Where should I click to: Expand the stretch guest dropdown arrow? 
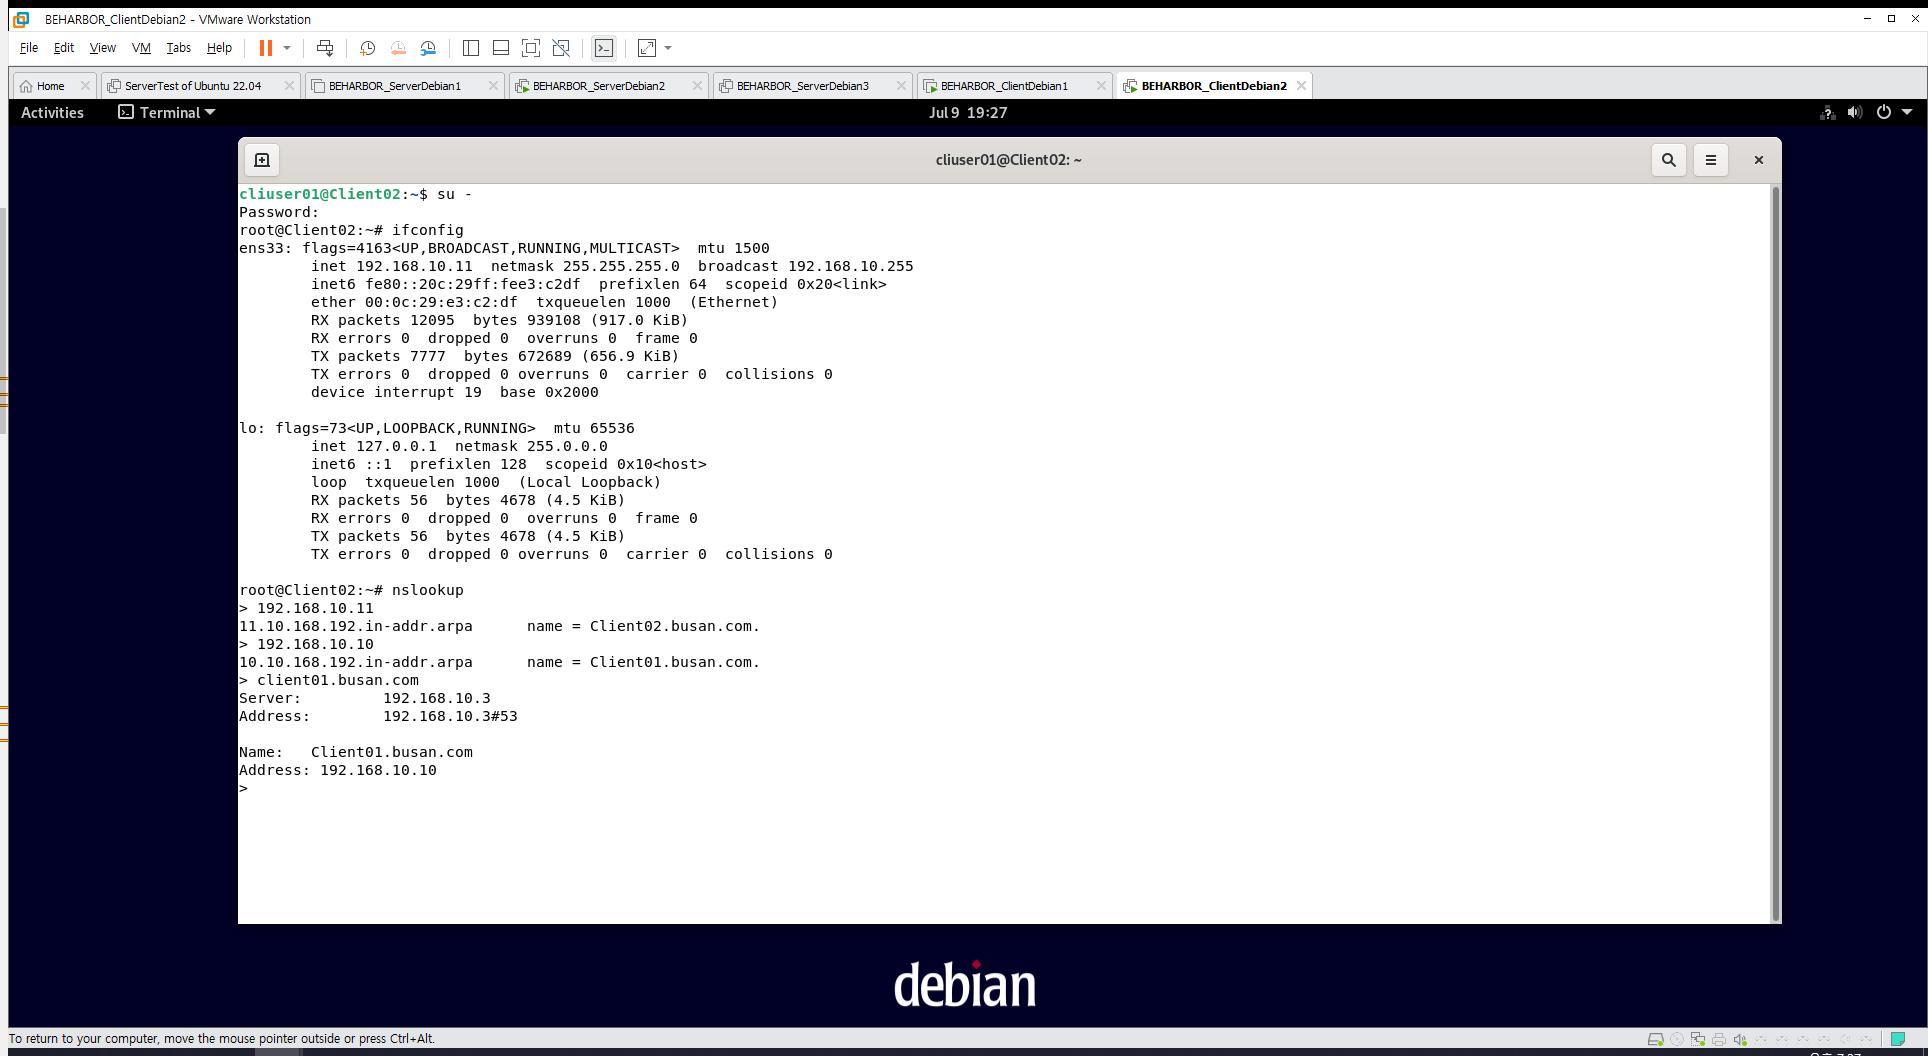668,48
